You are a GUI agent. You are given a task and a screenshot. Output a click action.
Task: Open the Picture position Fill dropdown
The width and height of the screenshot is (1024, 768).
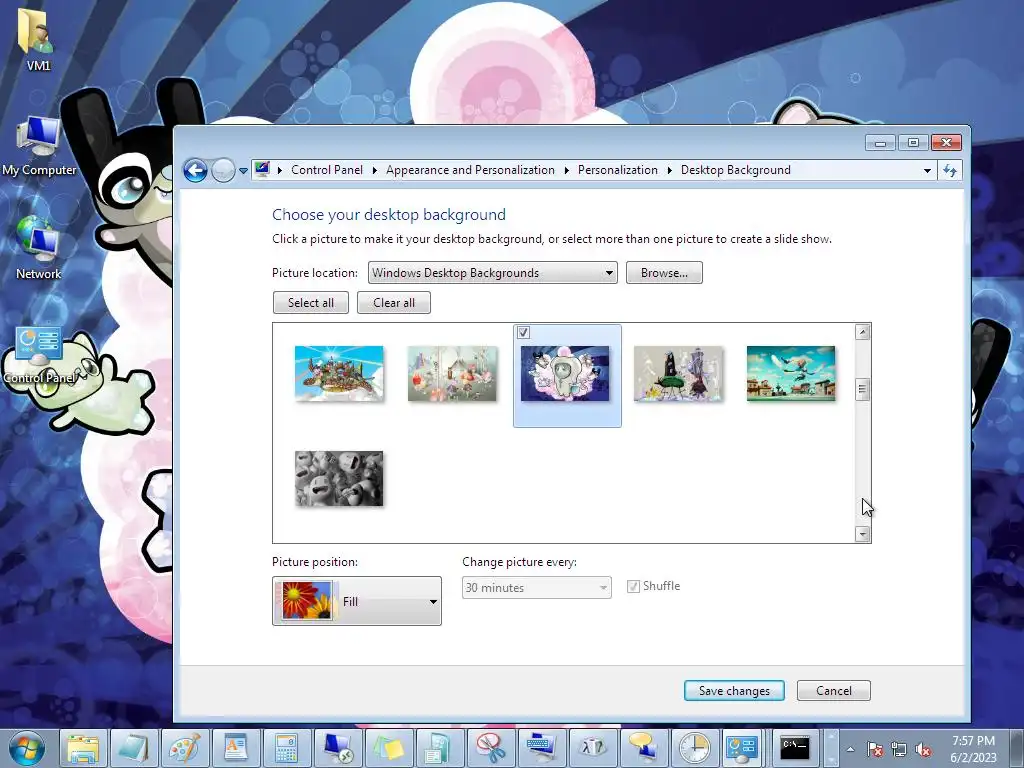coord(357,601)
